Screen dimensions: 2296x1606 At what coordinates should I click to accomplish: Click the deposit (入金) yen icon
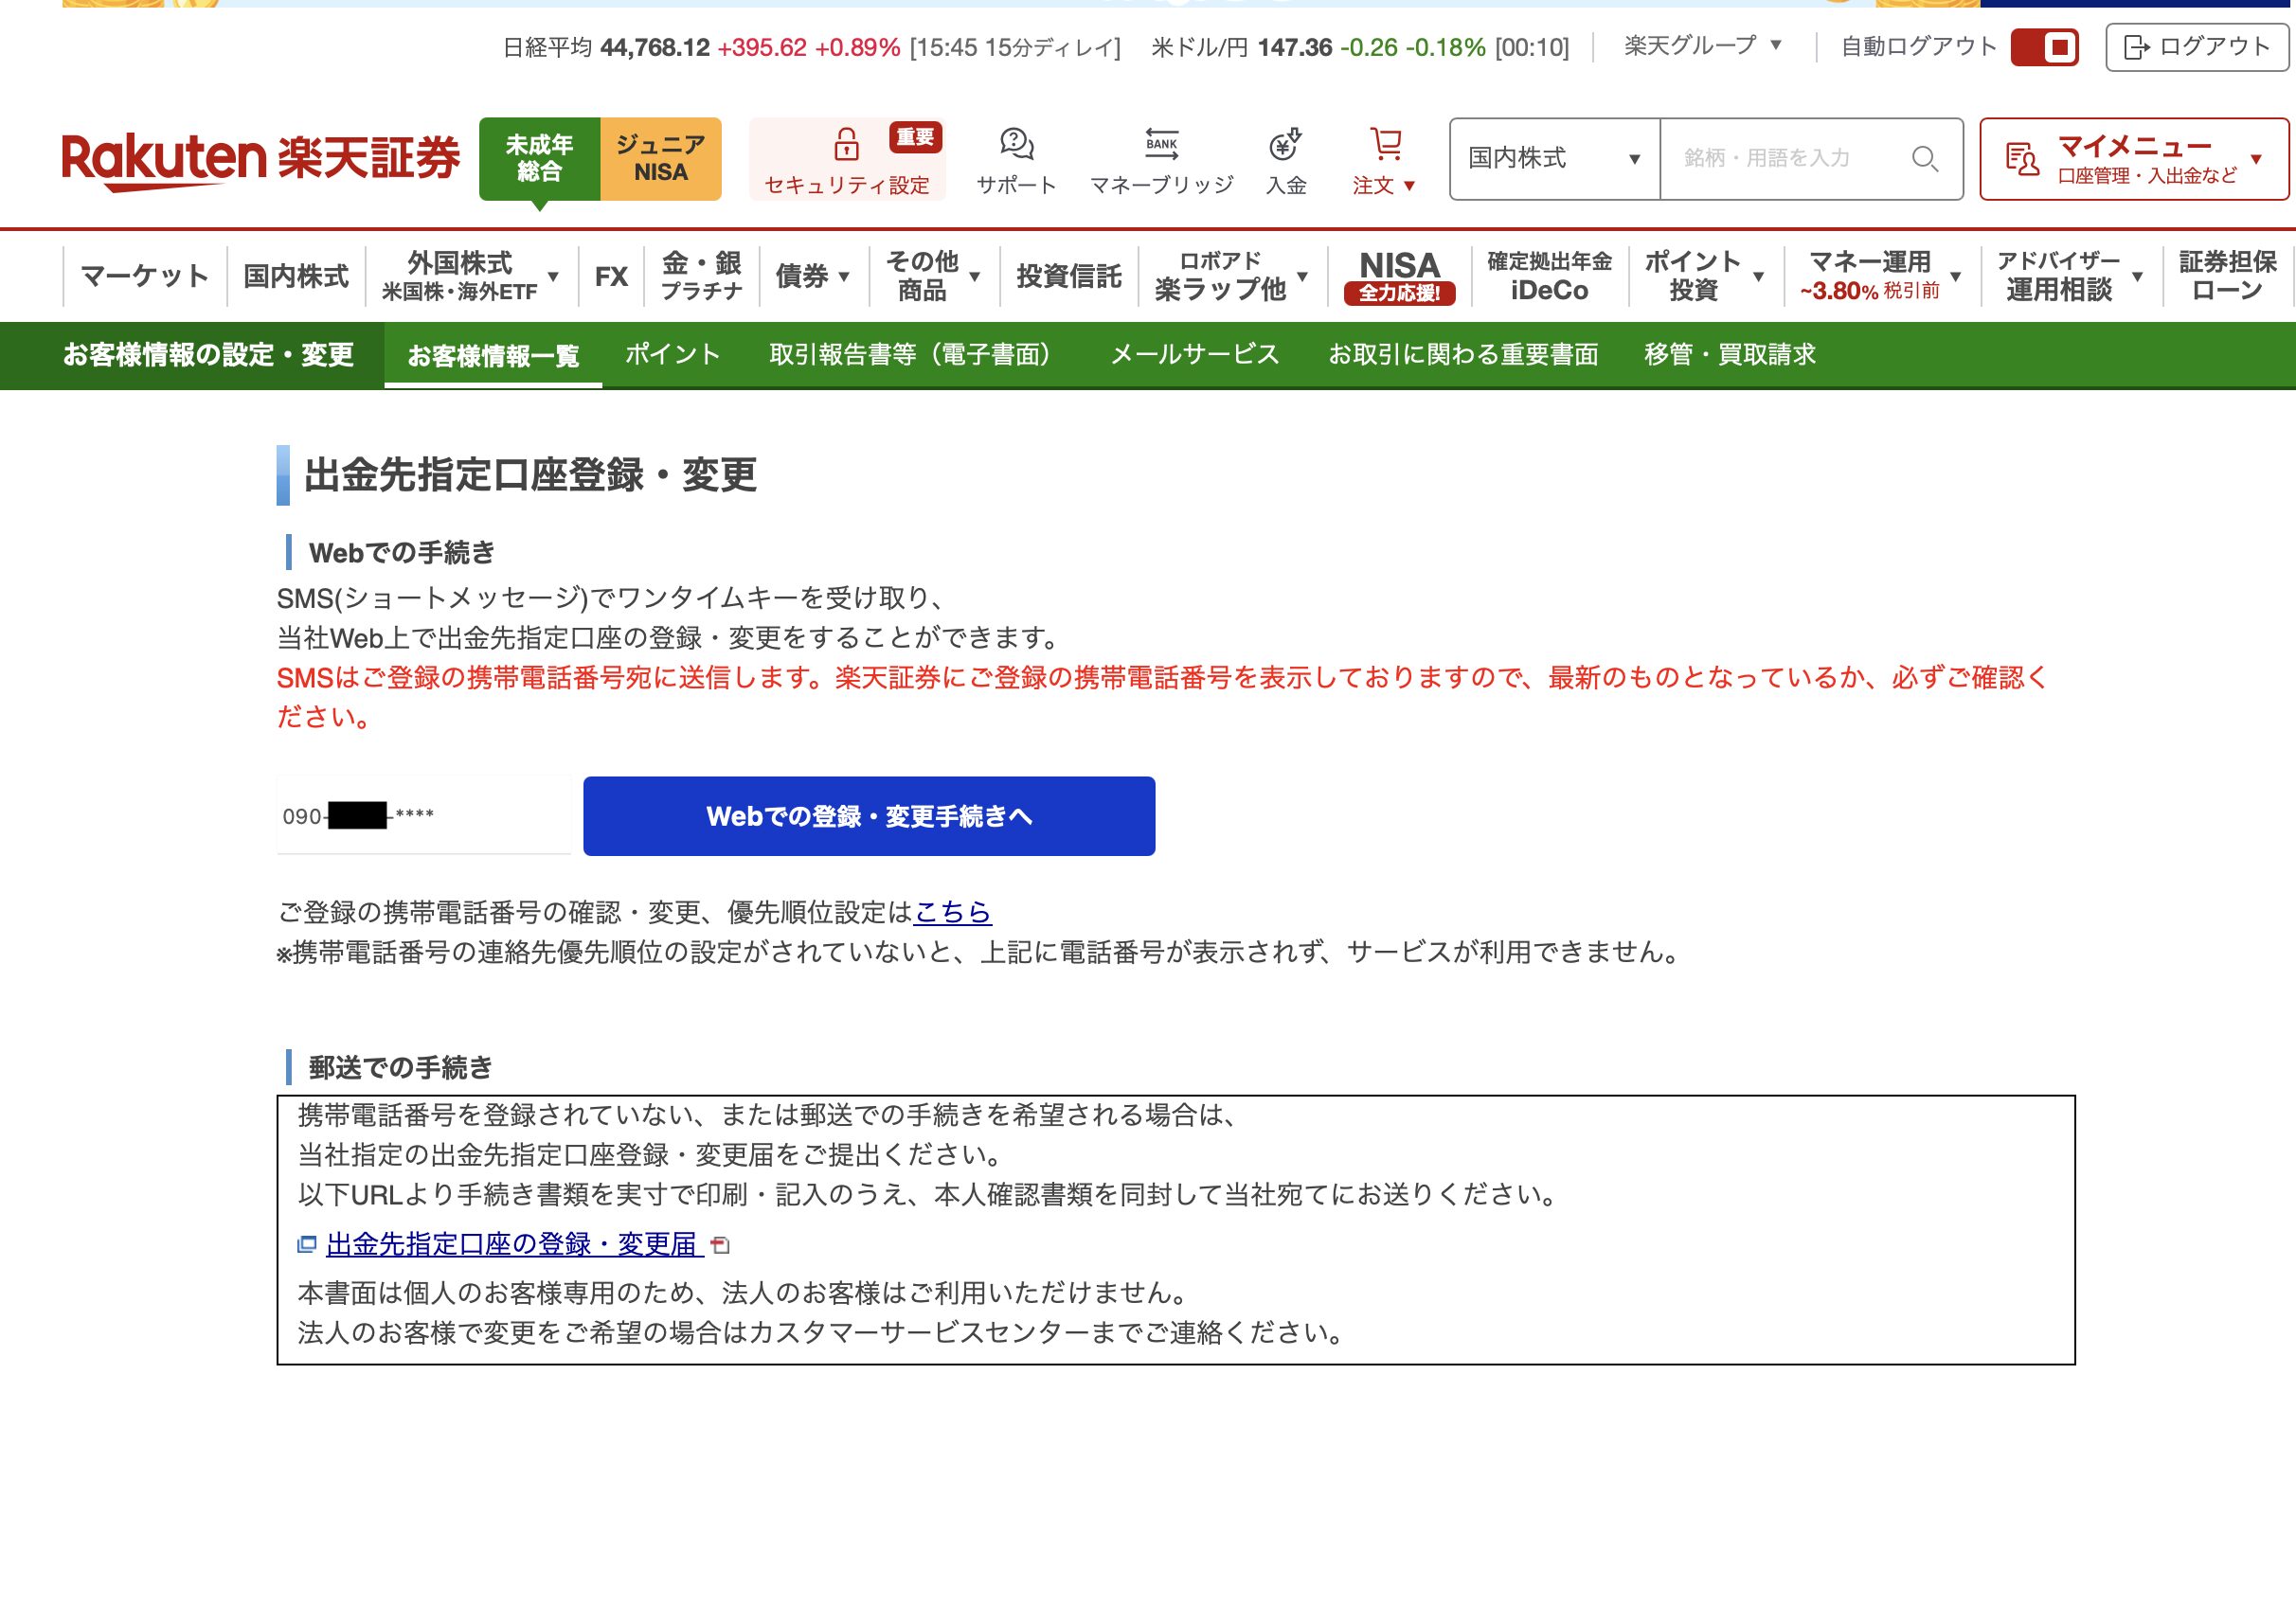pos(1285,144)
